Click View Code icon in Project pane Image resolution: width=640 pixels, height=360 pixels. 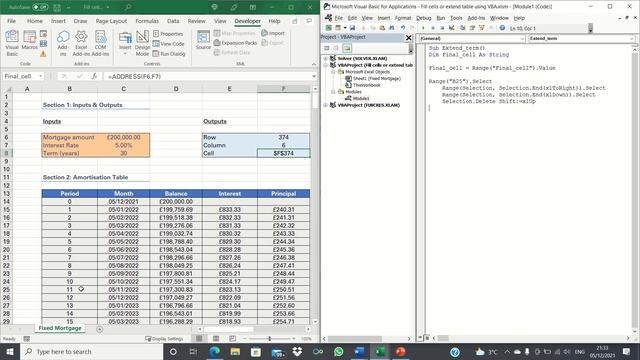[327, 48]
